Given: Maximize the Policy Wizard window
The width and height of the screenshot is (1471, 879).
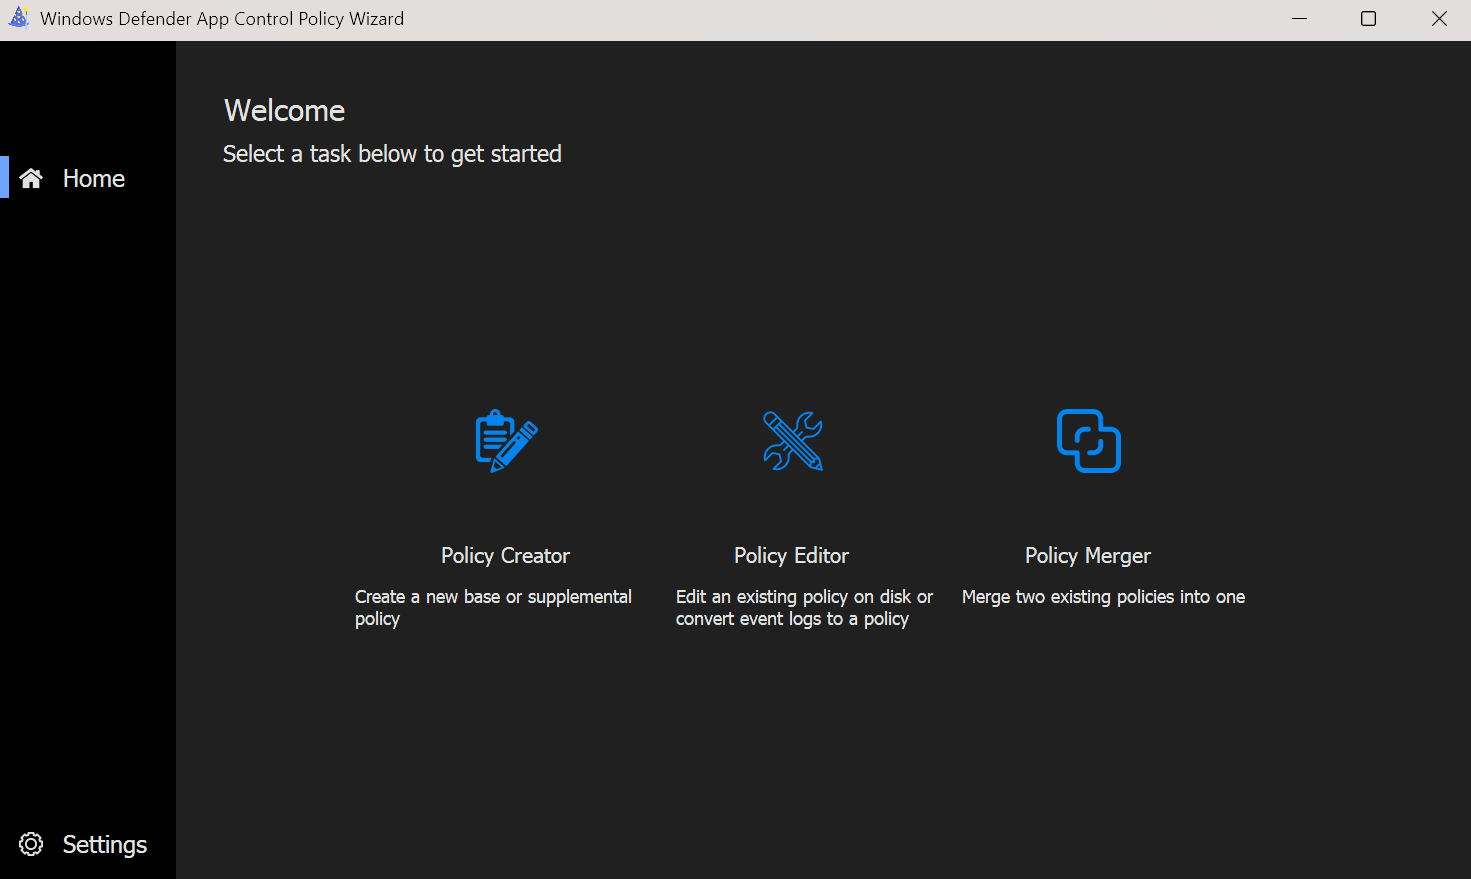Looking at the screenshot, I should pos(1368,19).
